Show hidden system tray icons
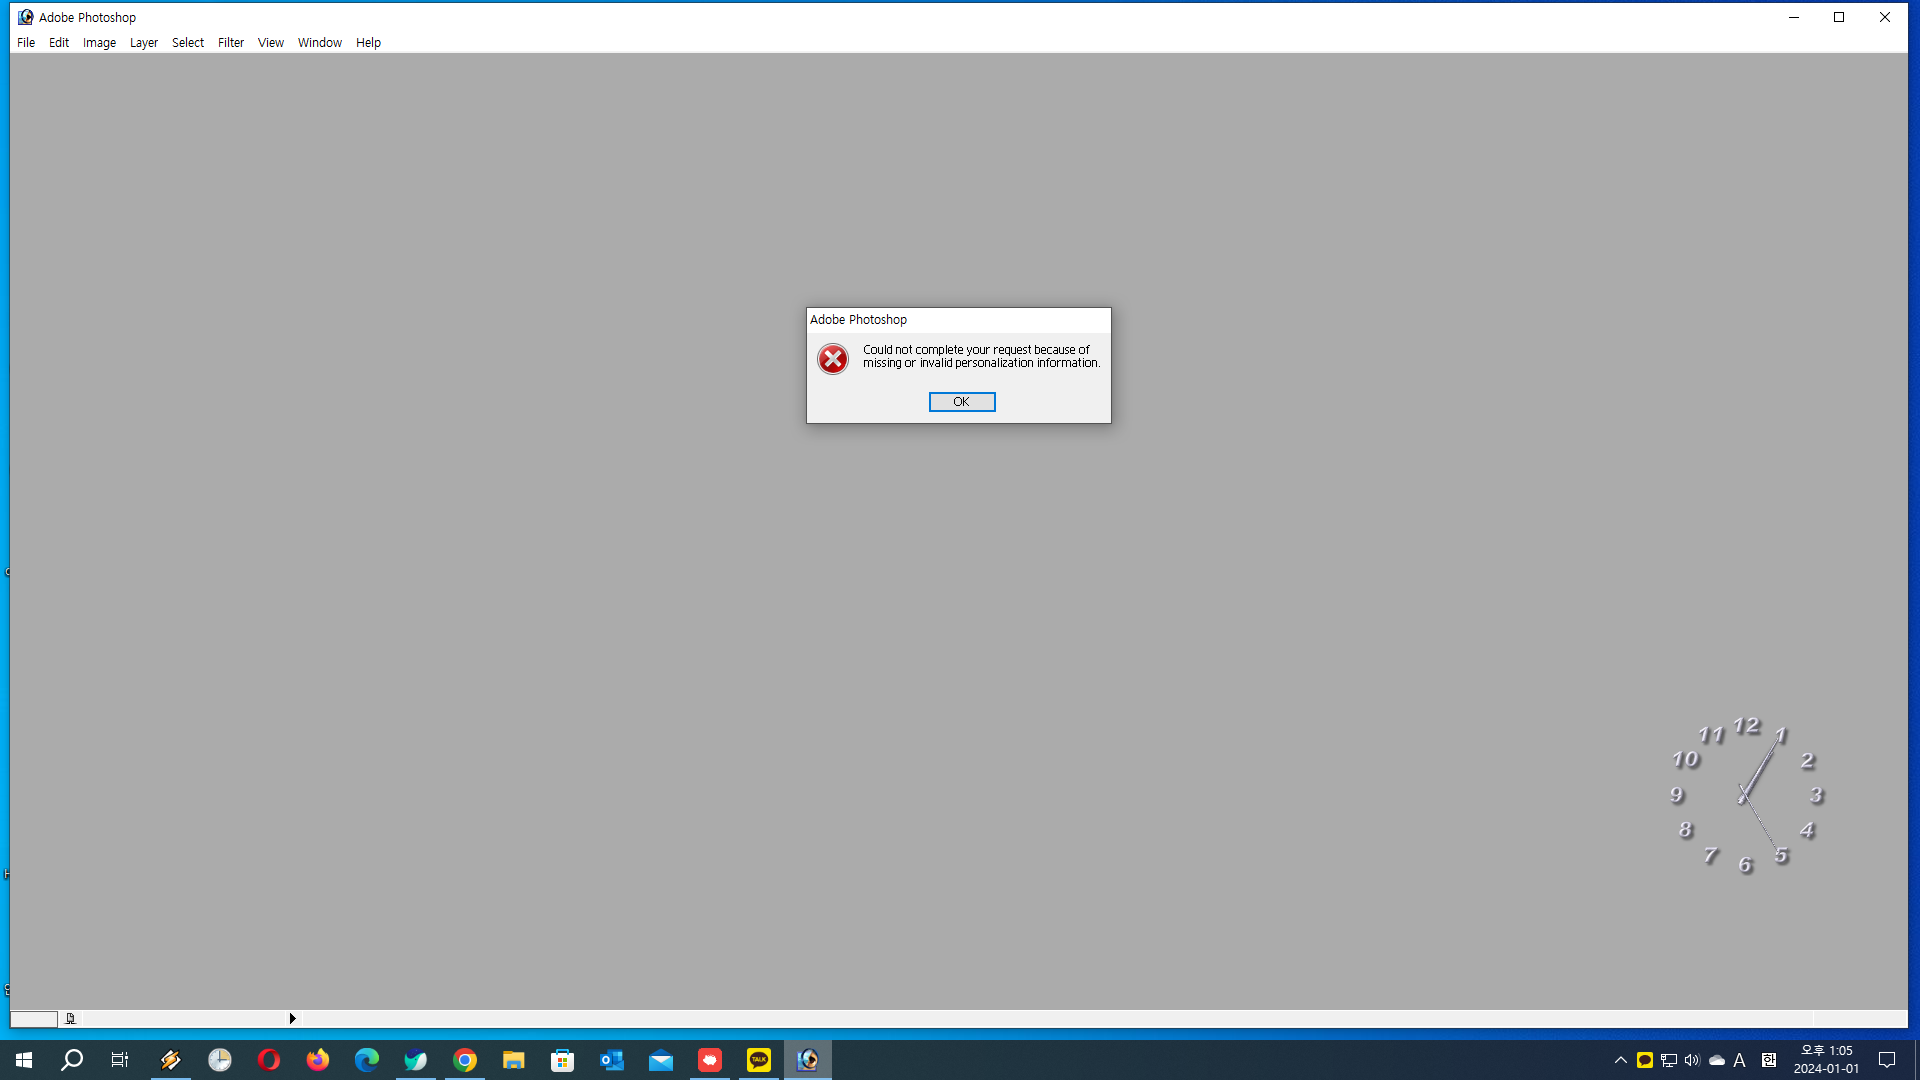The width and height of the screenshot is (1920, 1080). [x=1621, y=1060]
